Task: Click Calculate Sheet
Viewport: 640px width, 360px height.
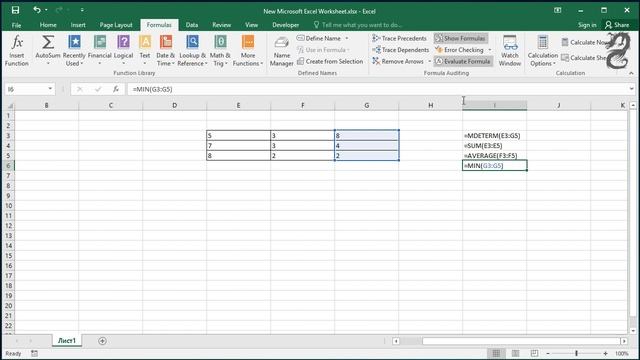Action: 584,58
